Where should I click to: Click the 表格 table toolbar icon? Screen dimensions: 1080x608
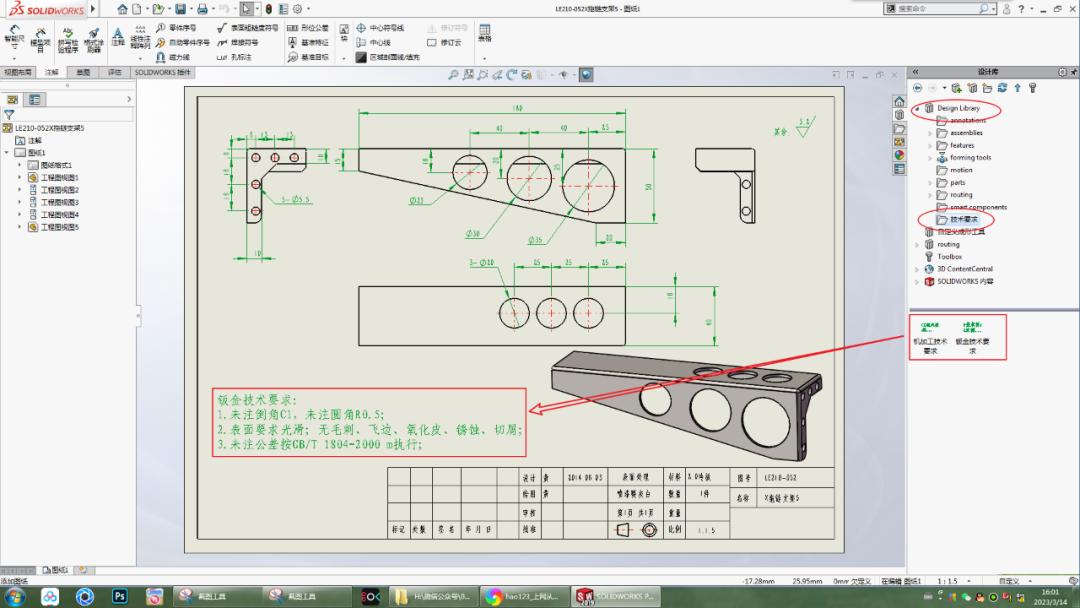[486, 33]
